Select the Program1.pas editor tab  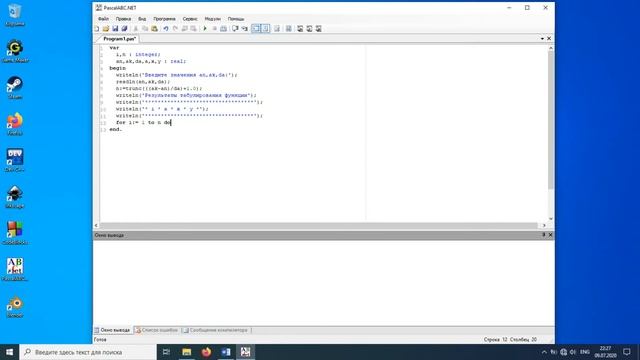pyautogui.click(x=119, y=39)
